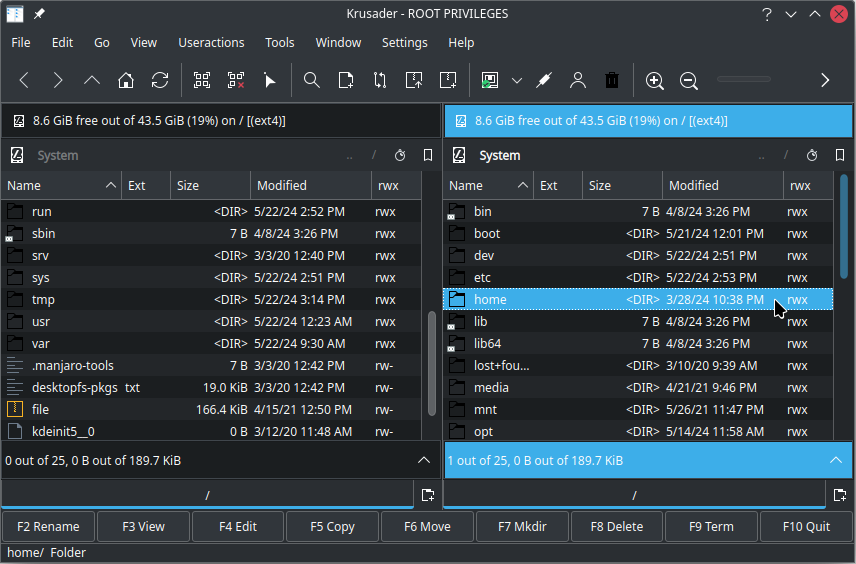Click the Synchronize directories icon
The image size is (856, 564).
click(x=380, y=81)
